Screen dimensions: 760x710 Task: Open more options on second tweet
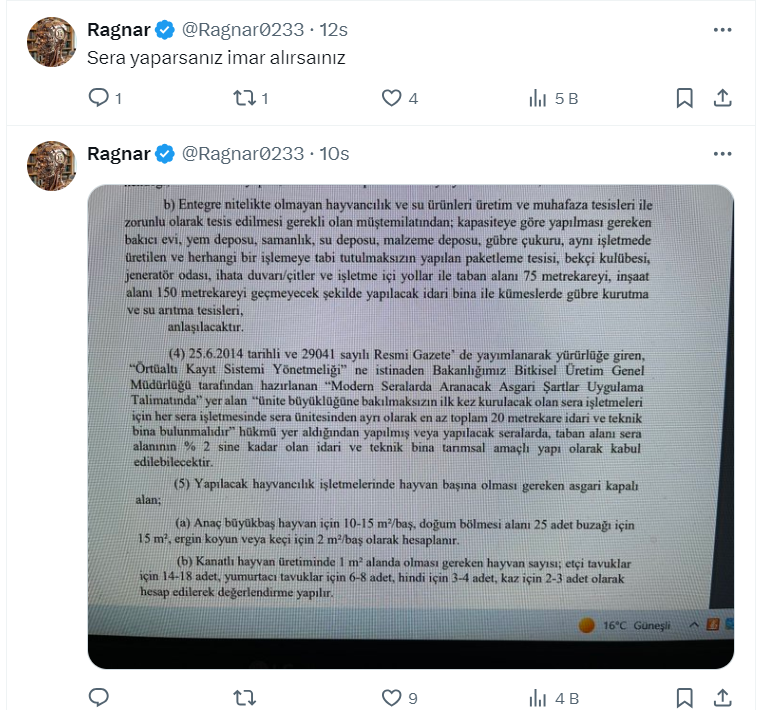pos(722,154)
